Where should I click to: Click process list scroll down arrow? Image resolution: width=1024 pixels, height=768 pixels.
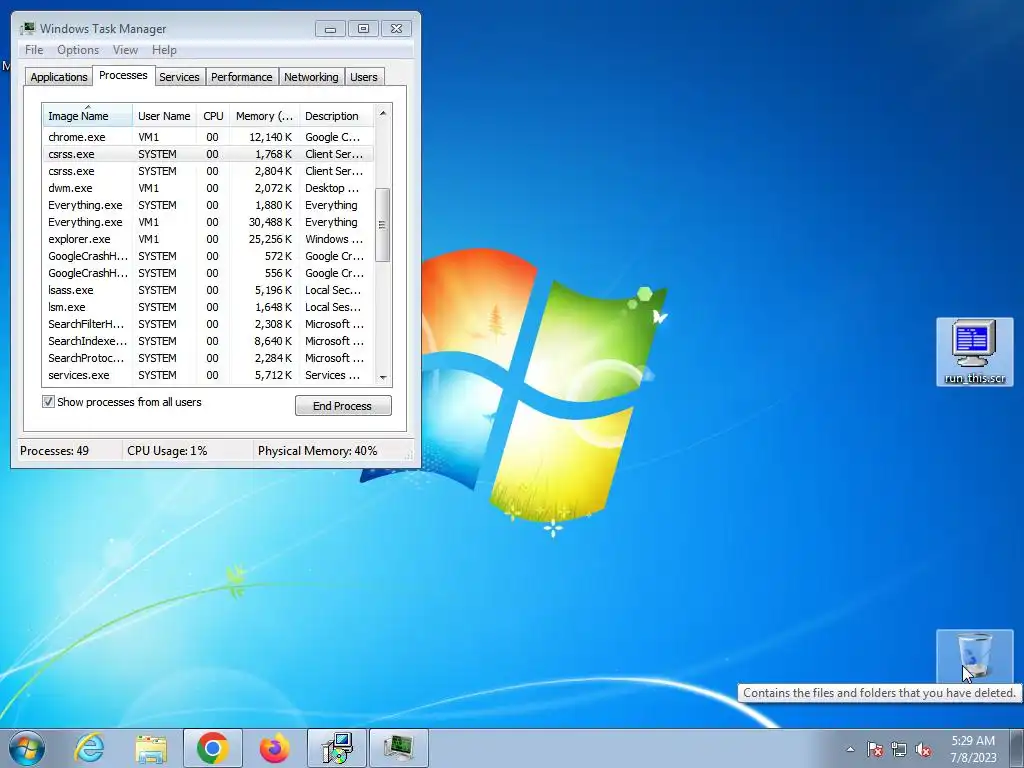[x=383, y=377]
